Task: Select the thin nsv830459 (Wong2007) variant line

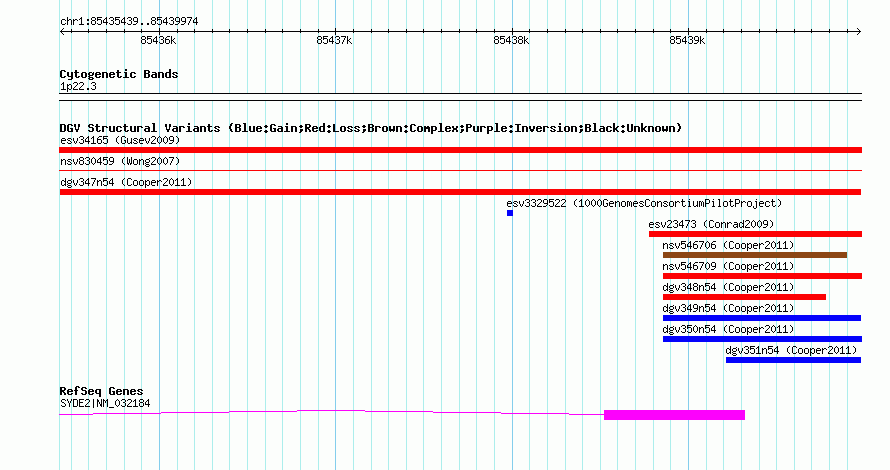Action: click(460, 170)
